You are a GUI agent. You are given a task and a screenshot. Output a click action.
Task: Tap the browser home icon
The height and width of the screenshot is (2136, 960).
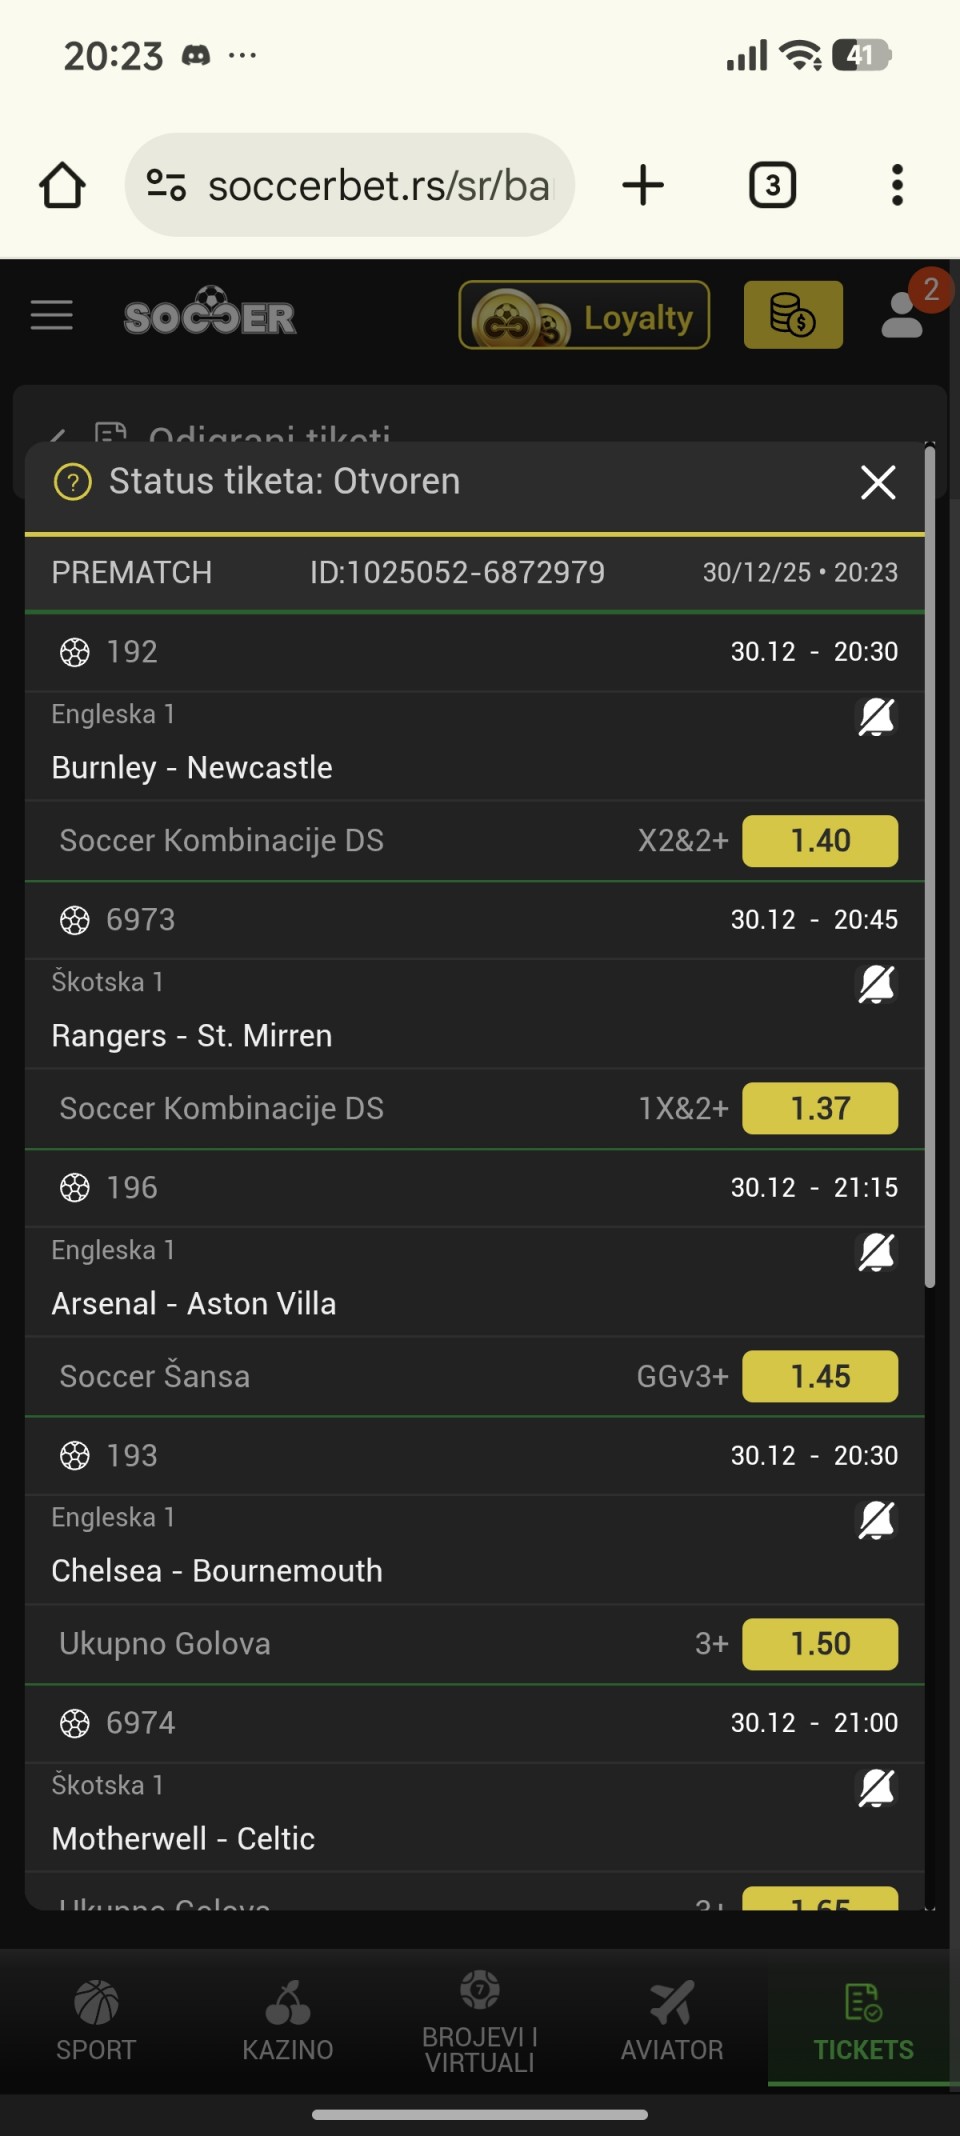(x=62, y=185)
